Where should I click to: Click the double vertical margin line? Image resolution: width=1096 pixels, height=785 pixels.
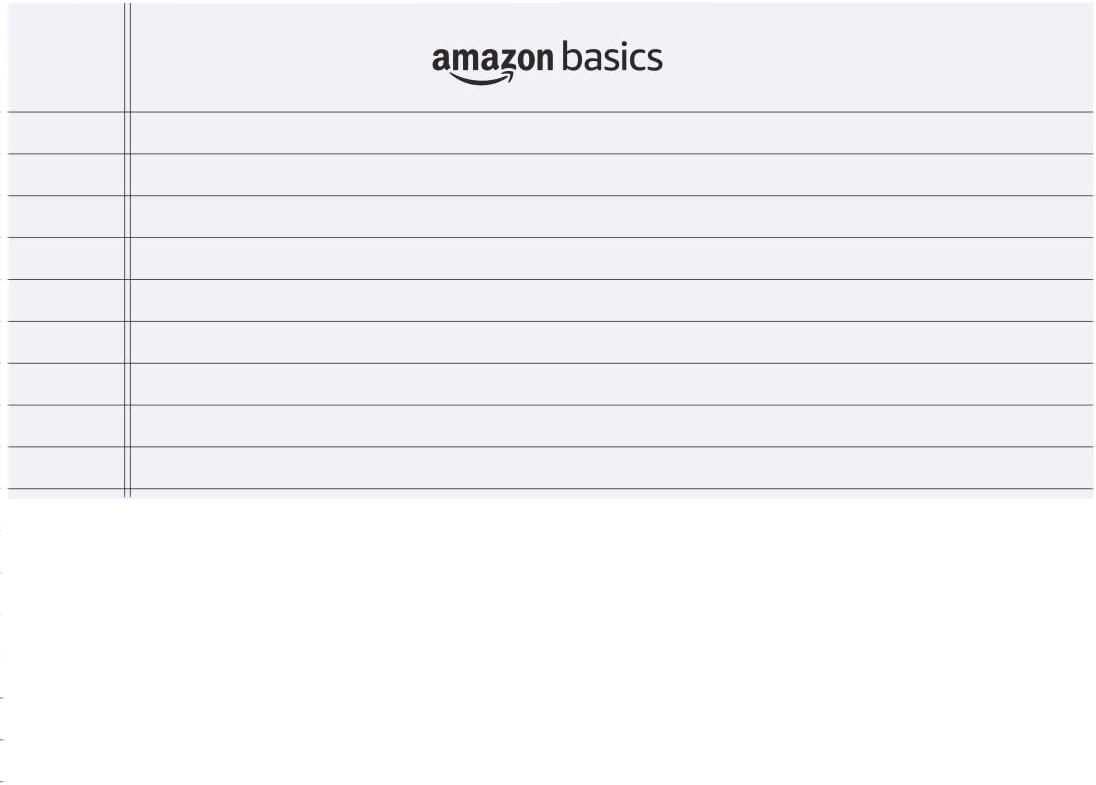point(127,300)
